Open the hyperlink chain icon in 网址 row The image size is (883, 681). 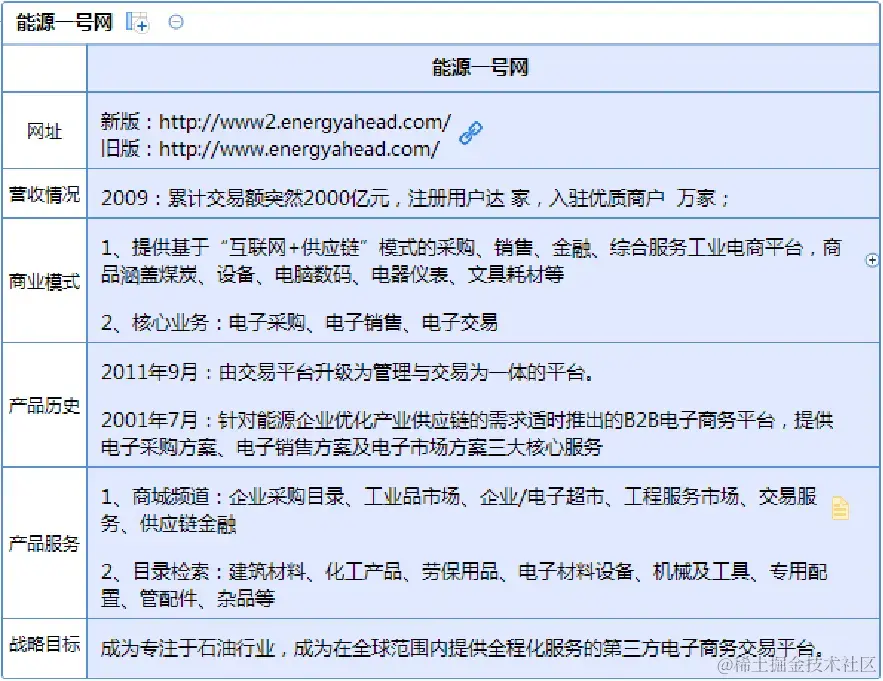471,133
